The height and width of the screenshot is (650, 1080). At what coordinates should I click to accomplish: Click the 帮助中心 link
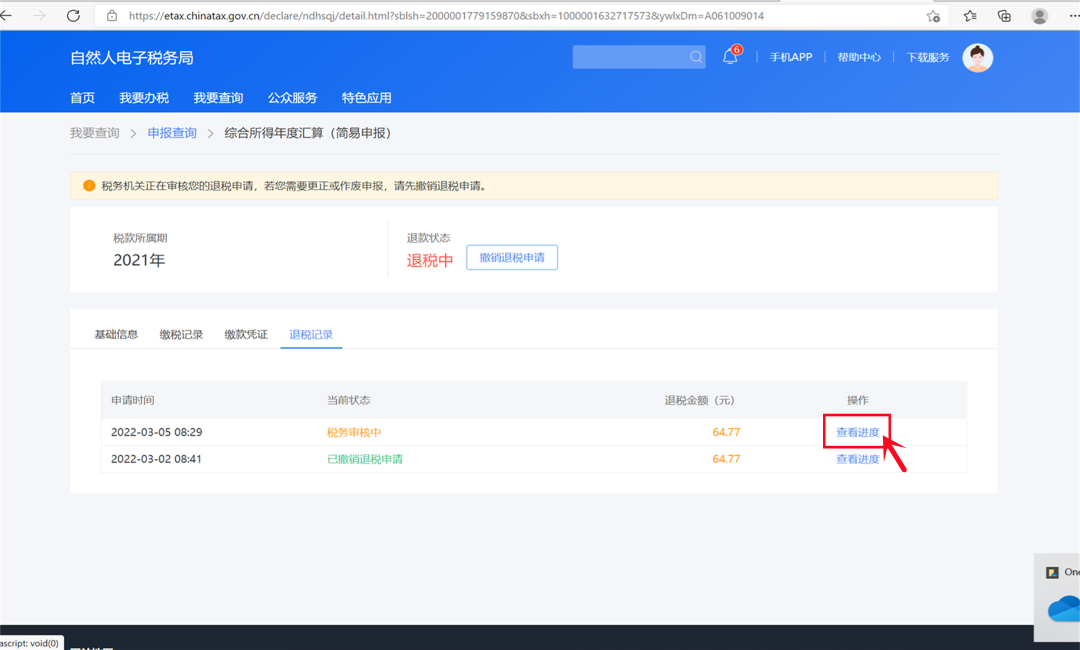click(x=859, y=57)
